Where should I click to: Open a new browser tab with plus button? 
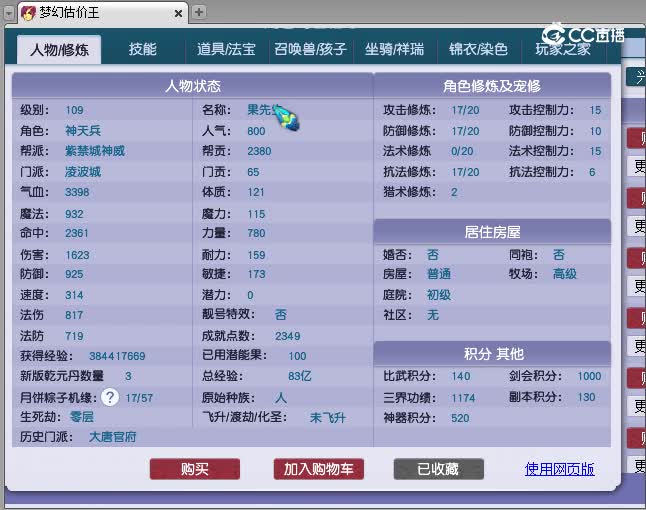point(199,12)
